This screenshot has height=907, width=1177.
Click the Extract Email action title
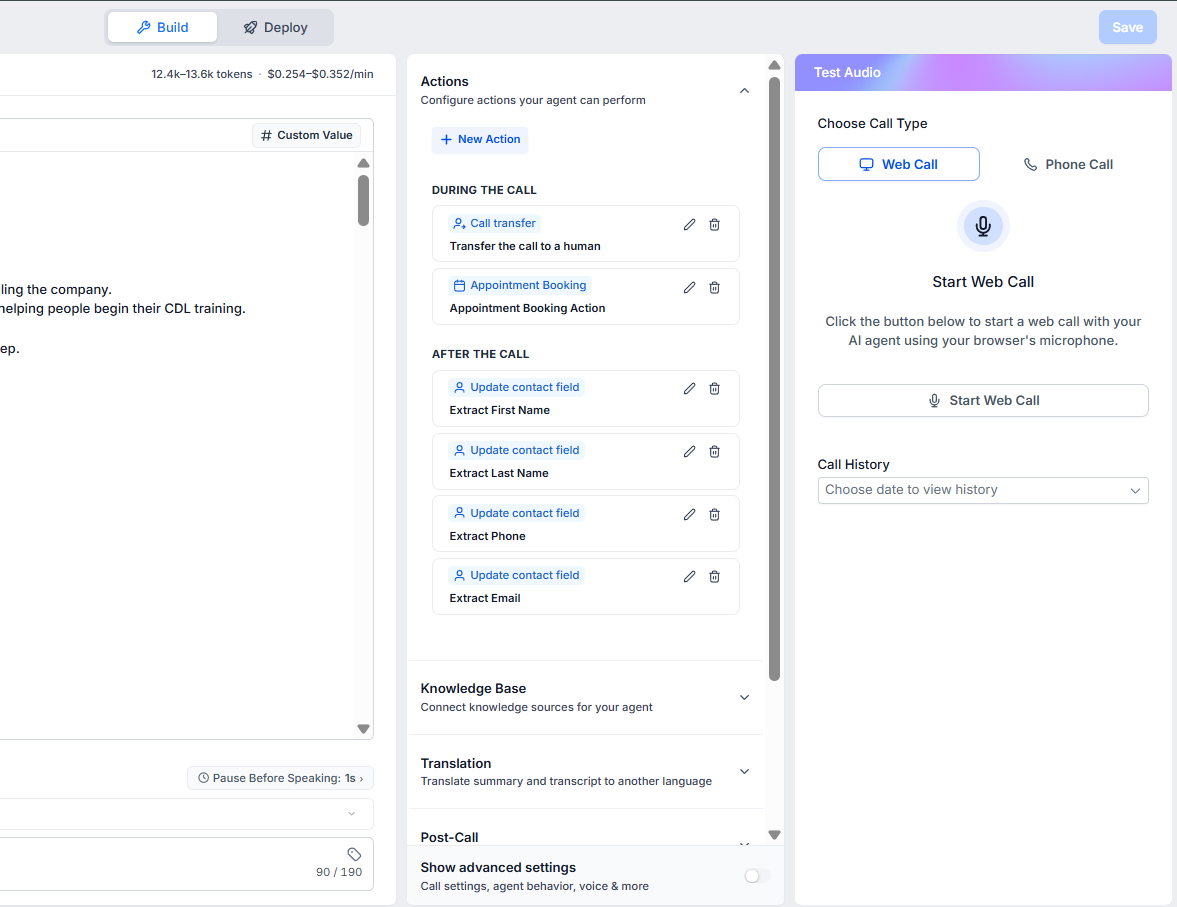[485, 598]
